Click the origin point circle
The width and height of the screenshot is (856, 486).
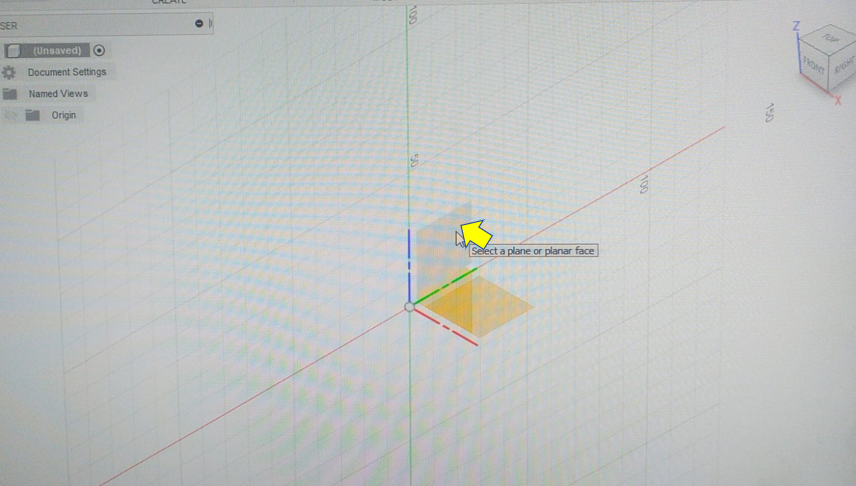(409, 307)
